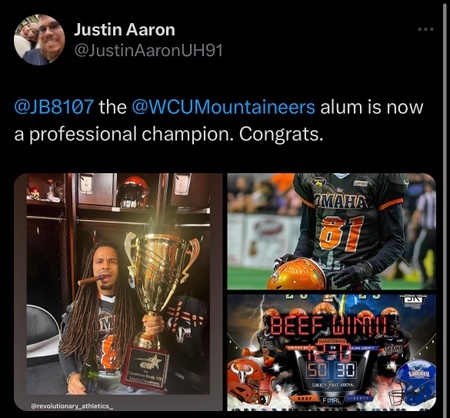Image resolution: width=450 pixels, height=418 pixels.
Task: Open Justin Aaron's profile avatar
Action: (x=39, y=40)
